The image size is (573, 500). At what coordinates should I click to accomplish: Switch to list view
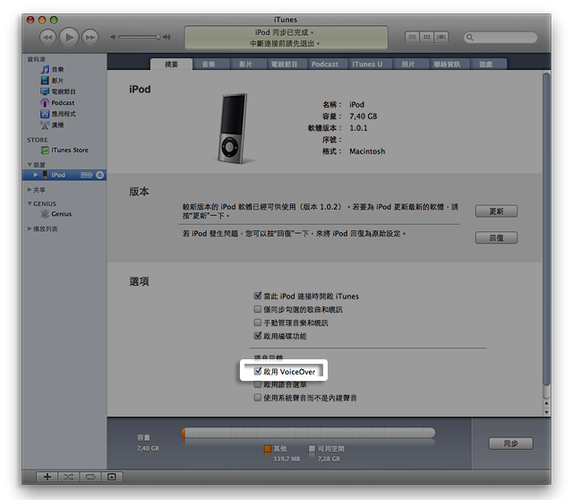click(412, 37)
